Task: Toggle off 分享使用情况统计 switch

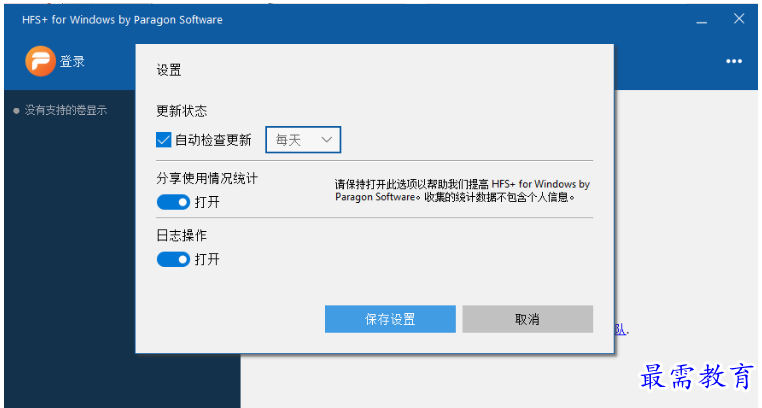Action: (173, 202)
